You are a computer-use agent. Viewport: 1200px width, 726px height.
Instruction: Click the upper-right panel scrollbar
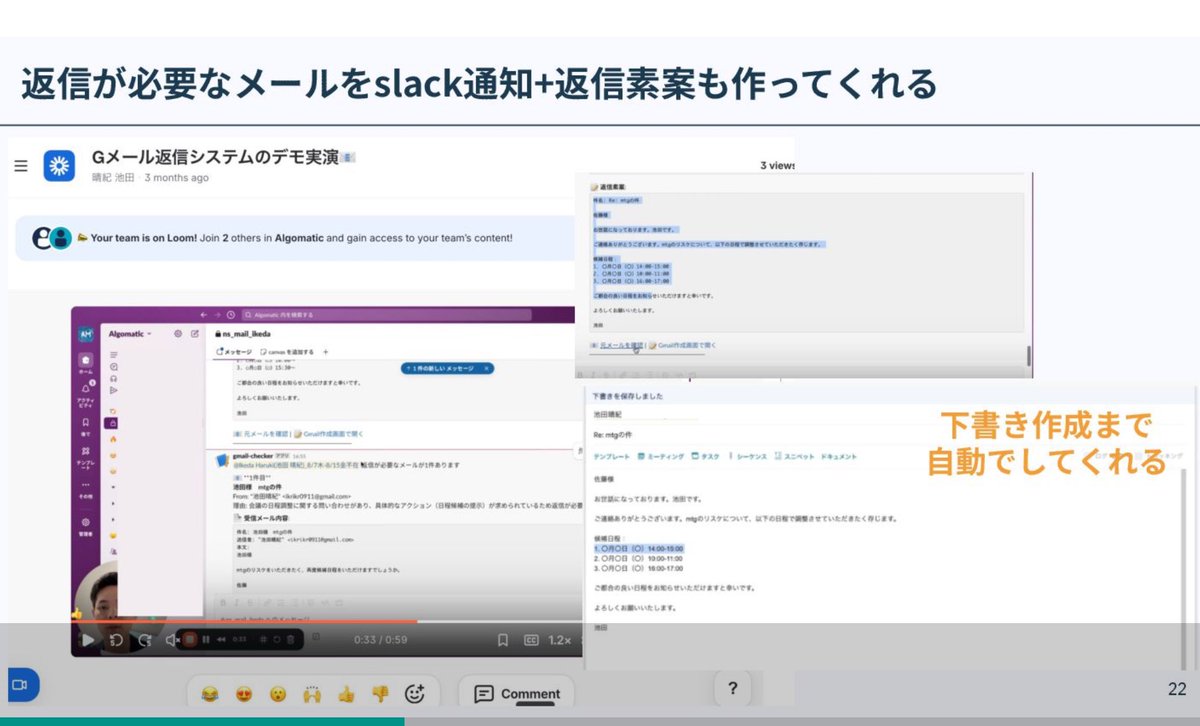[1028, 356]
